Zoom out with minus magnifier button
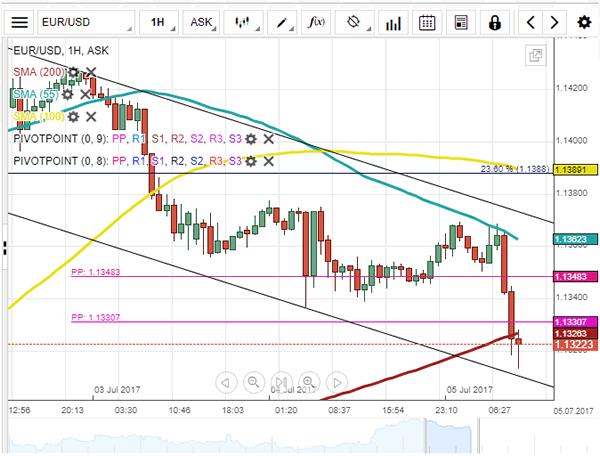Image resolution: width=600 pixels, height=456 pixels. (254, 382)
